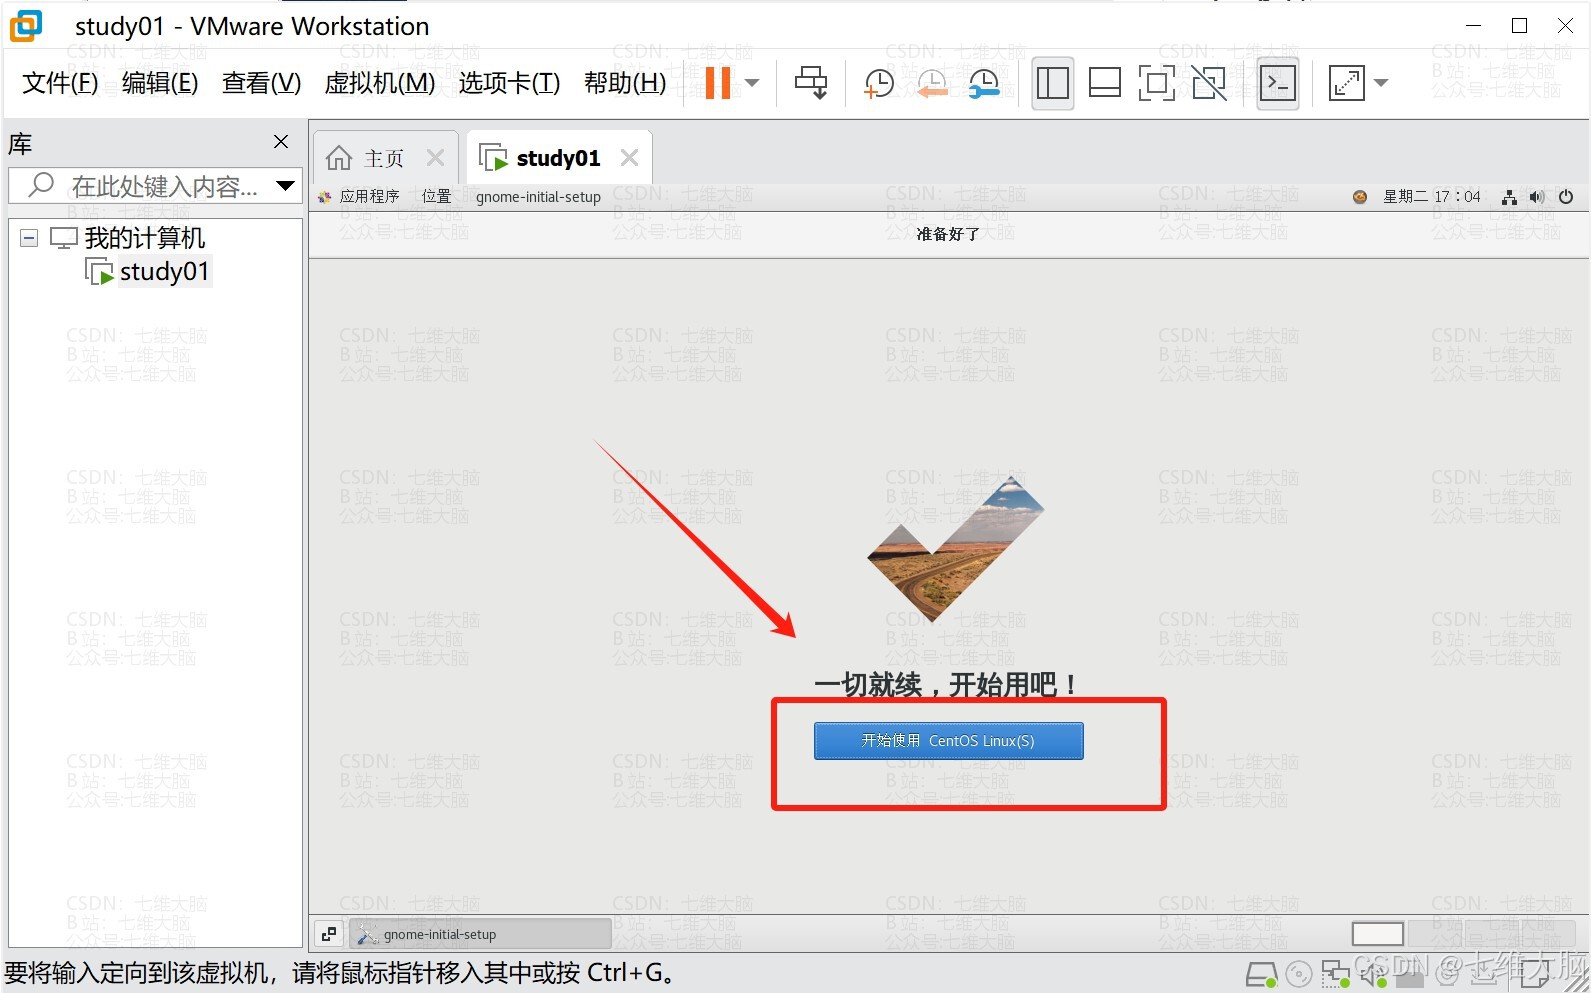Open the guest power menu icon
1591x993 pixels.
(1566, 197)
